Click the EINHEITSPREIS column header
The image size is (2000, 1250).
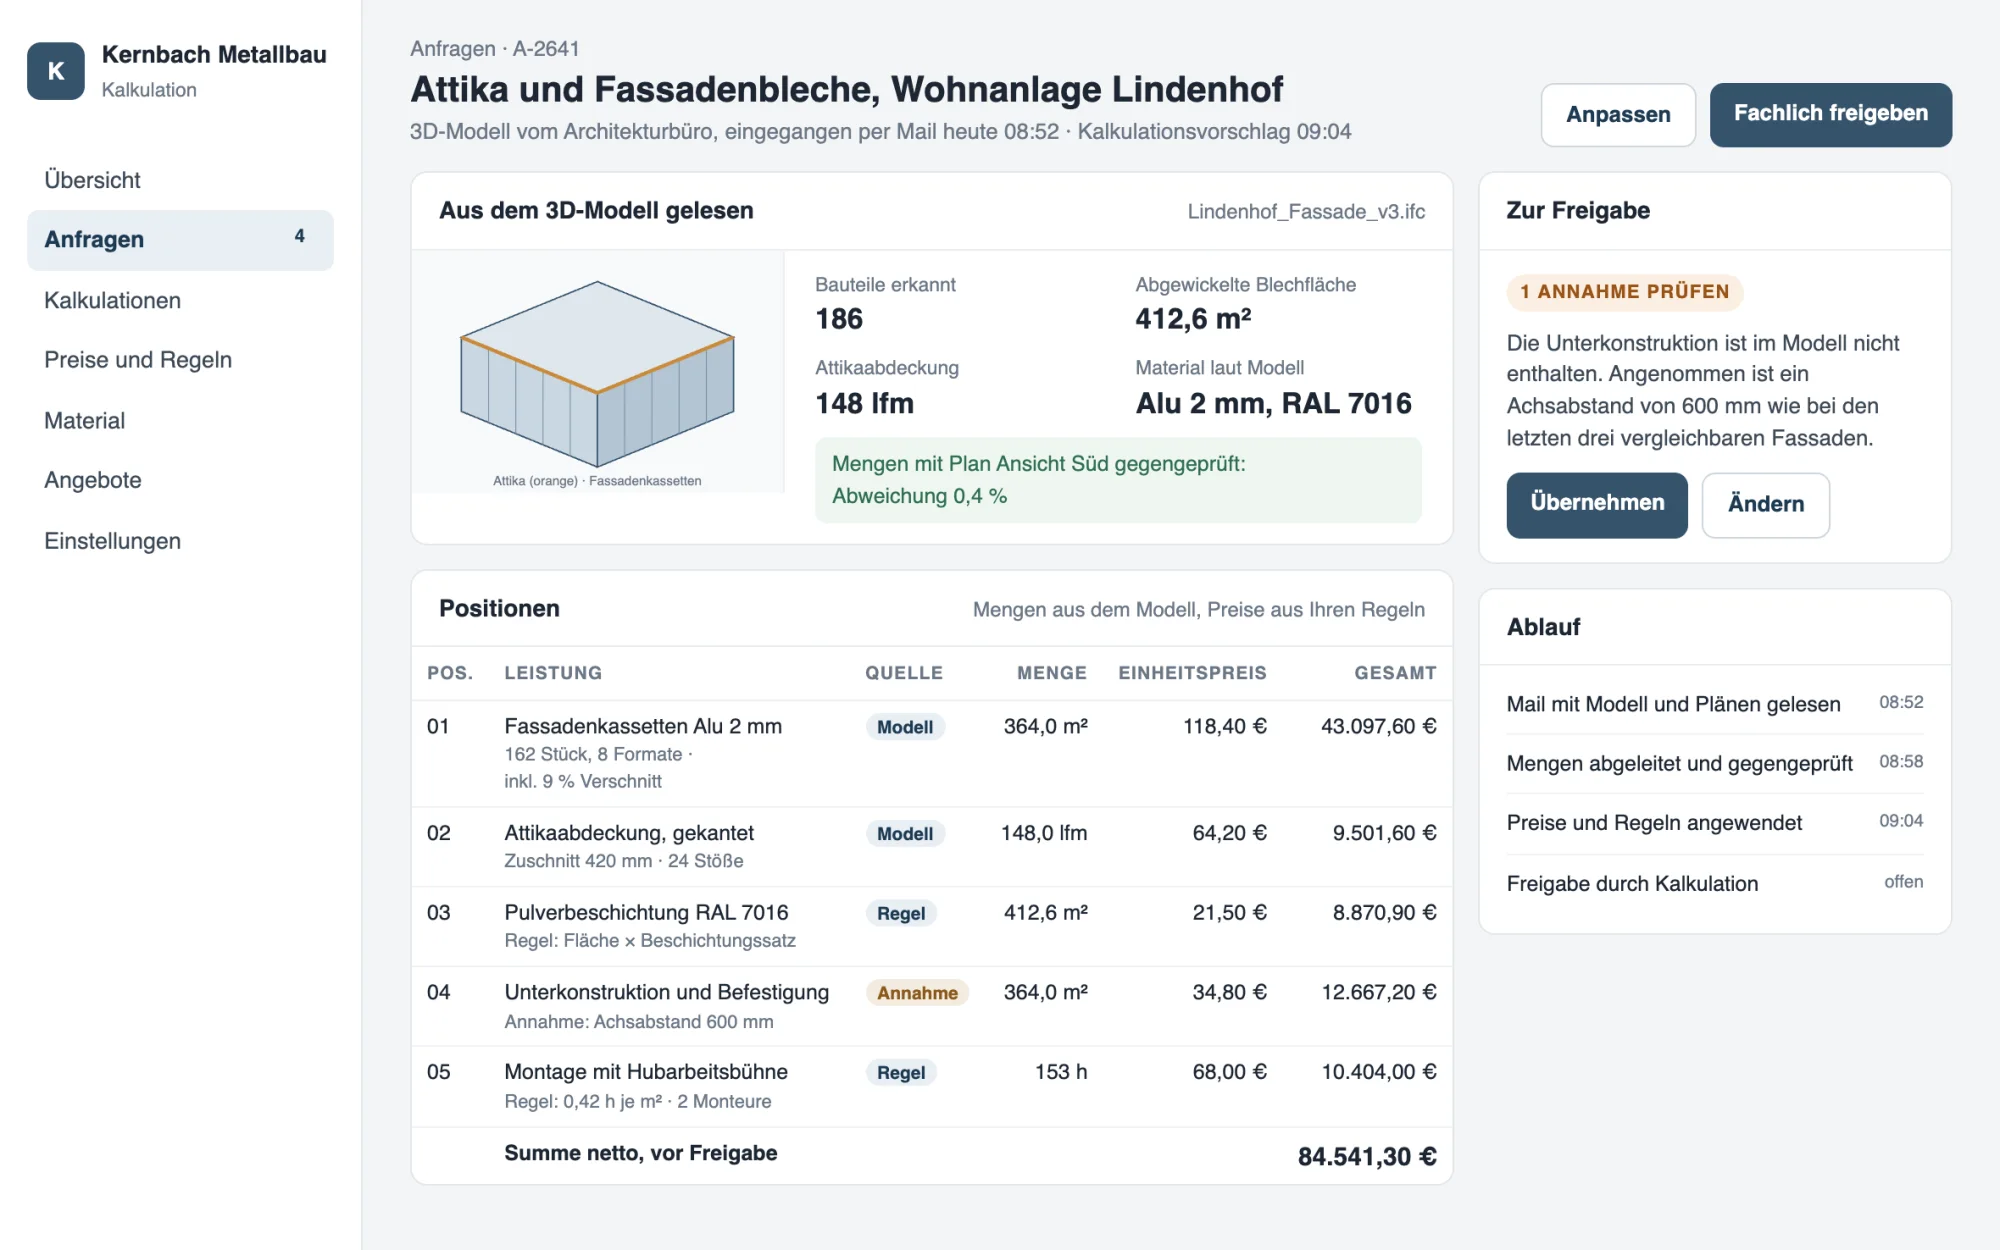pyautogui.click(x=1192, y=673)
